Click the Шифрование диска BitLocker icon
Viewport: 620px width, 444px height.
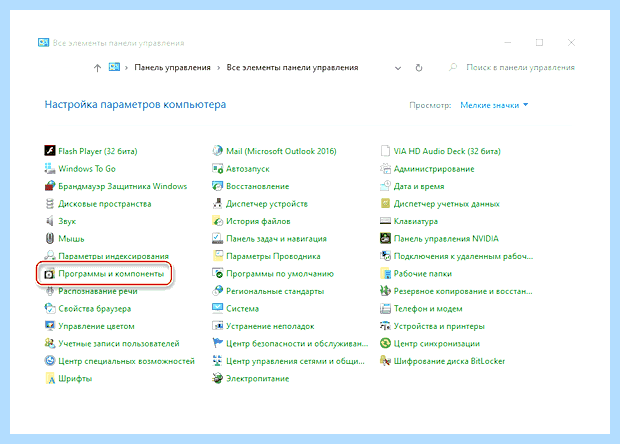[385, 361]
